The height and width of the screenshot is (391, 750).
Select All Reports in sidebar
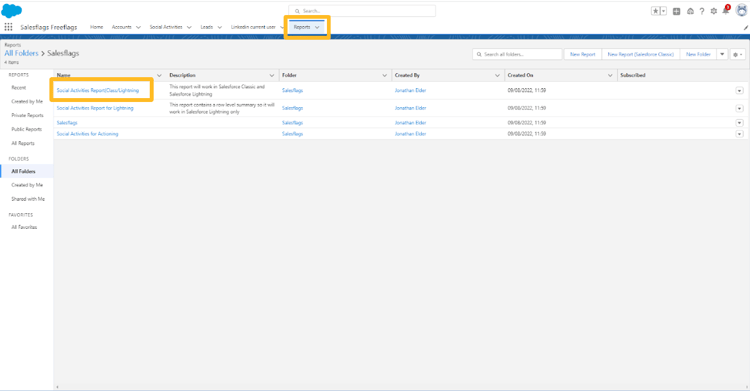23,143
